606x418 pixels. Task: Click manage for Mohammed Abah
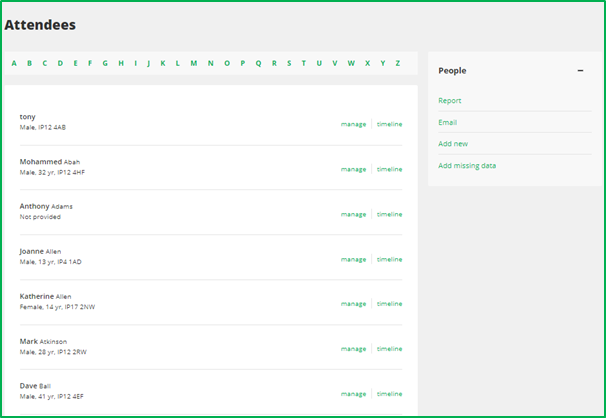(353, 169)
